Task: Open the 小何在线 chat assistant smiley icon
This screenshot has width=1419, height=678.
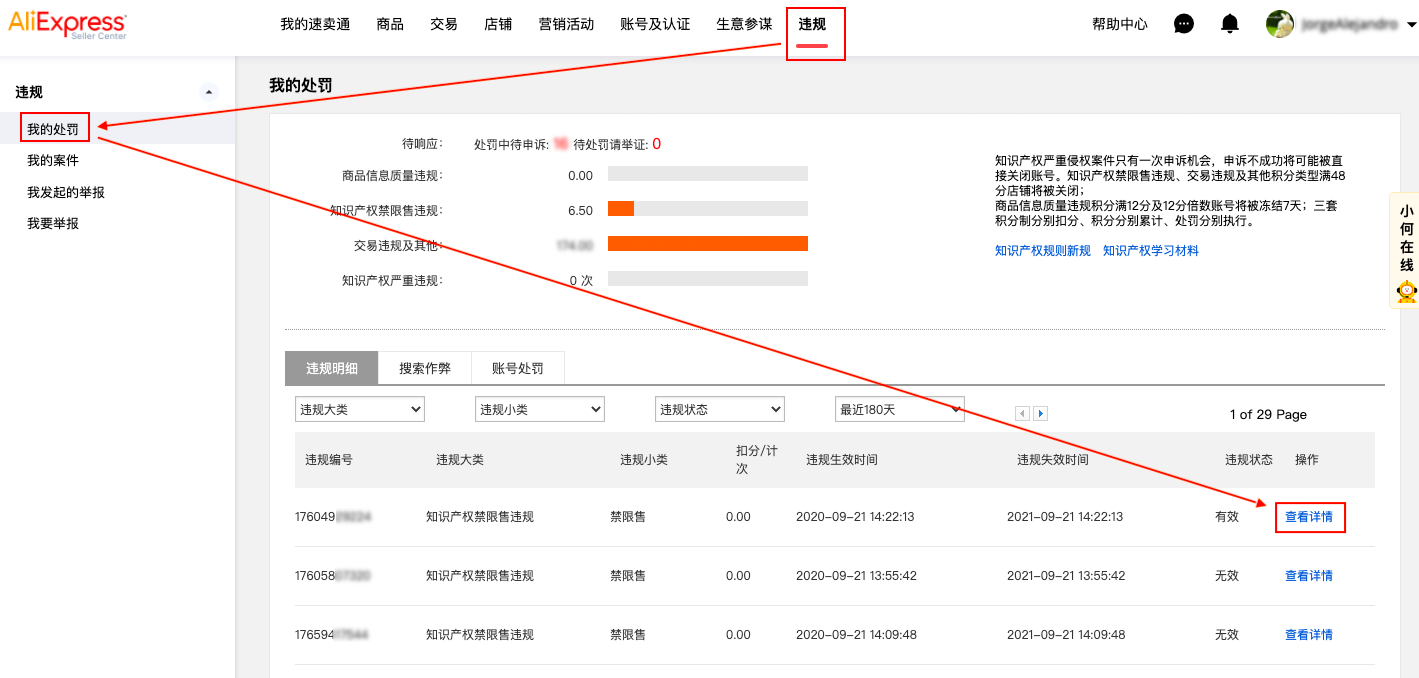Action: (1406, 292)
